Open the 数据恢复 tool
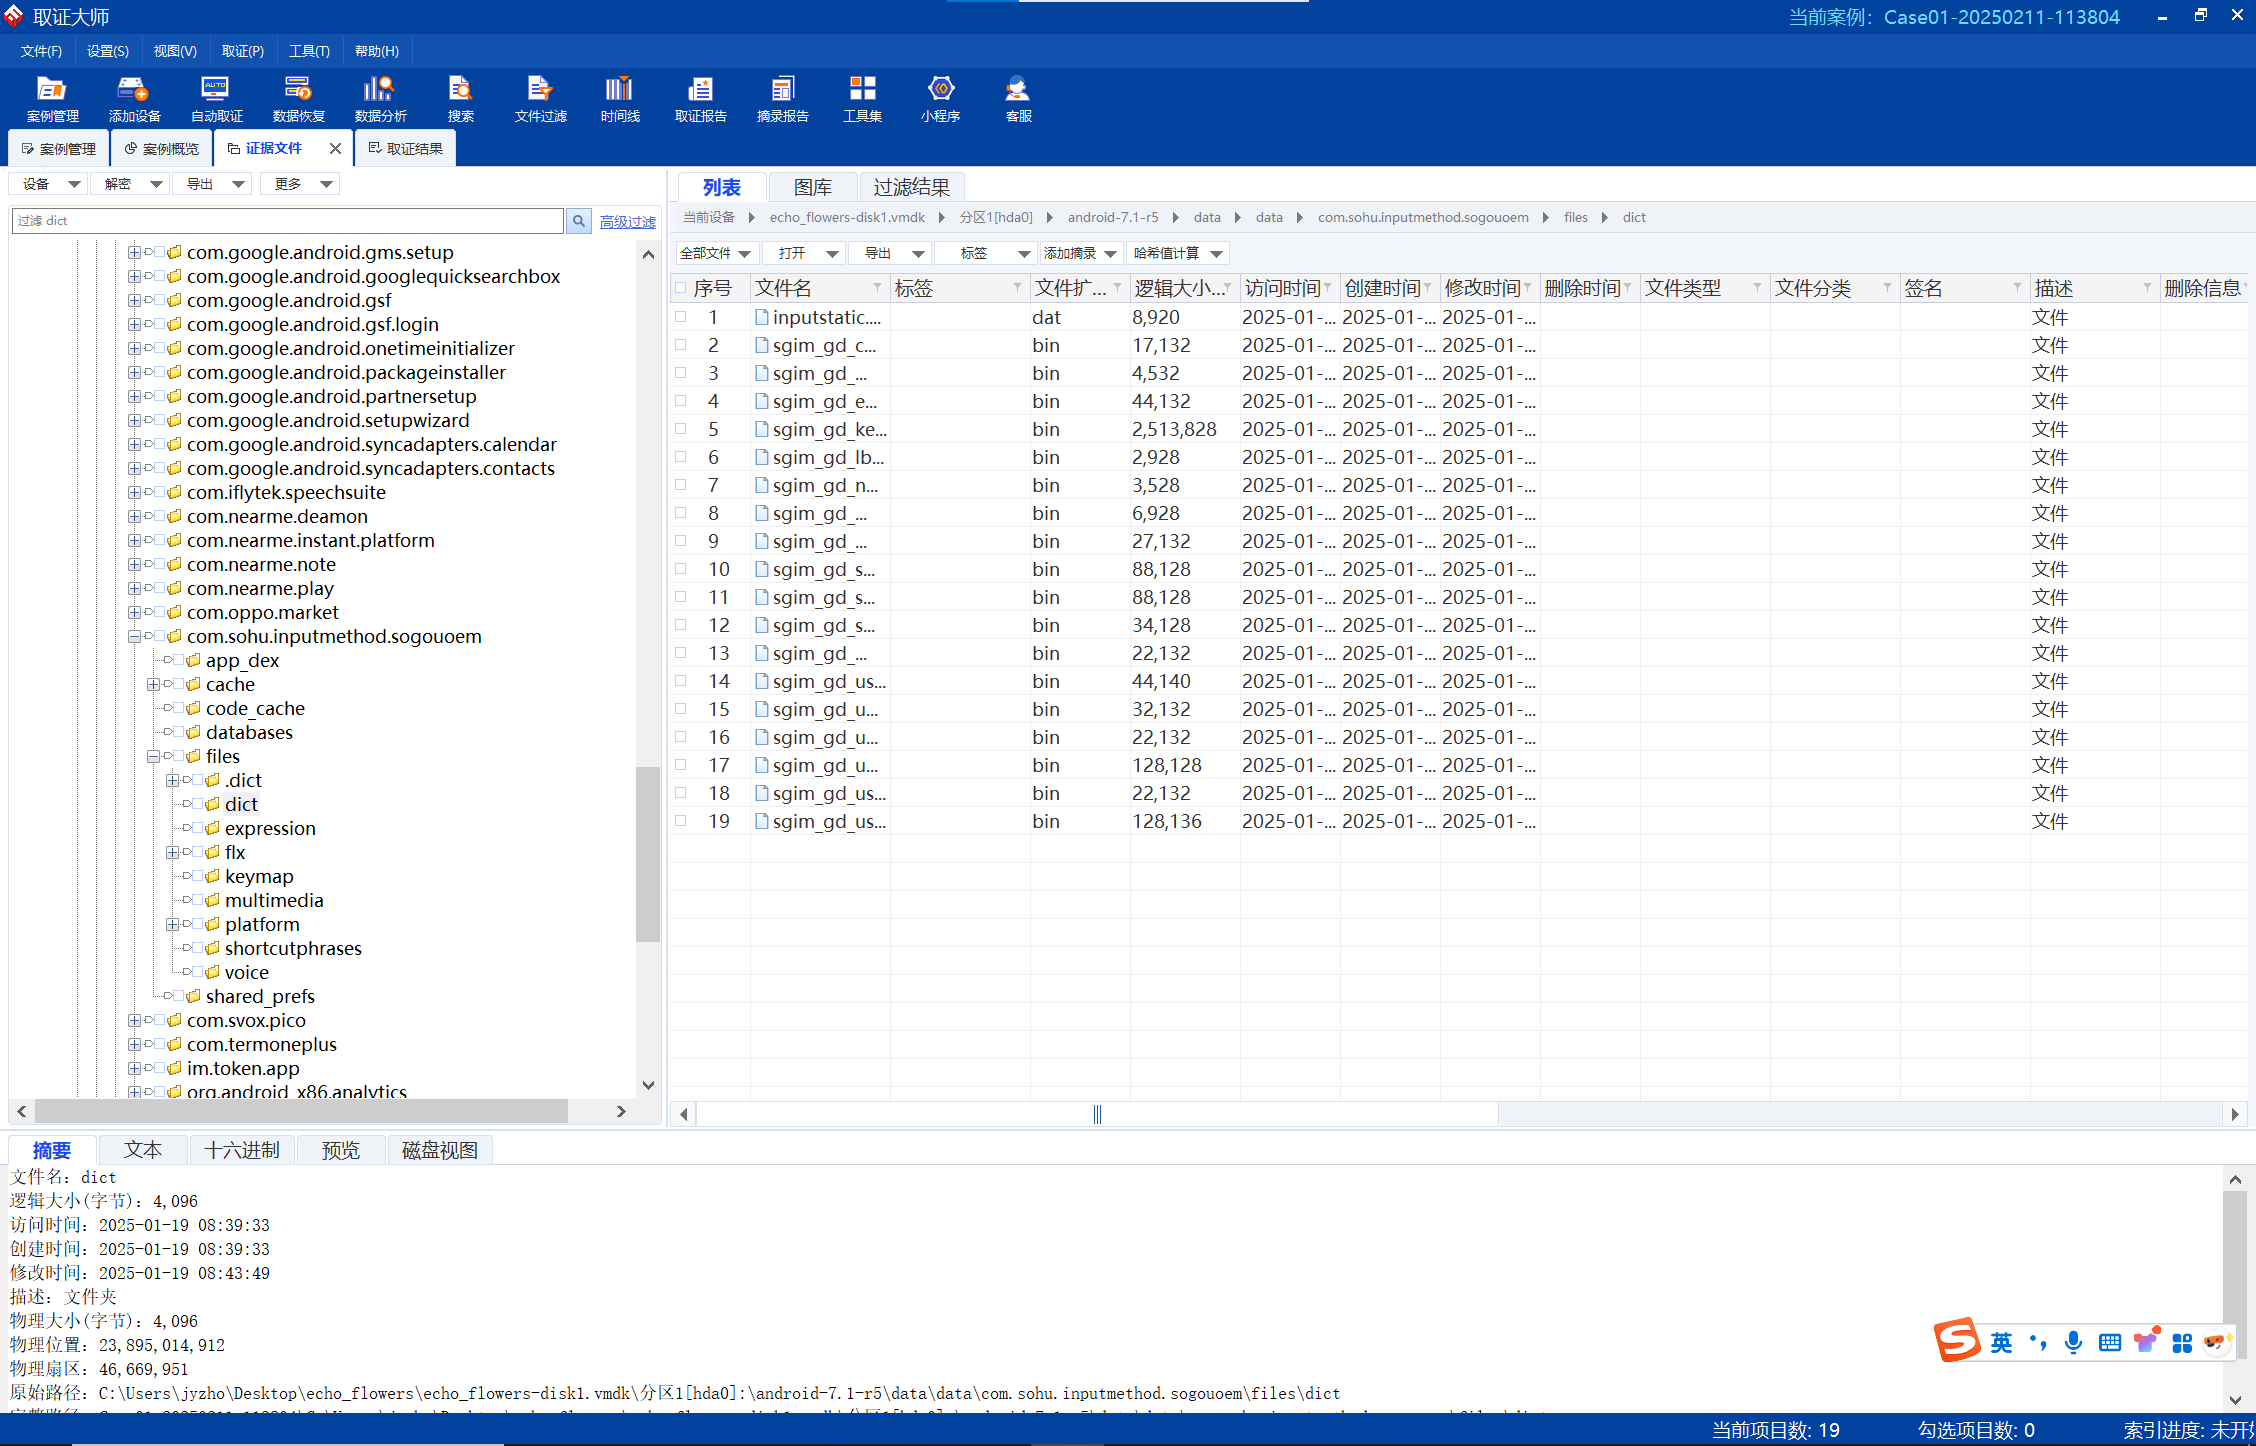 coord(298,99)
